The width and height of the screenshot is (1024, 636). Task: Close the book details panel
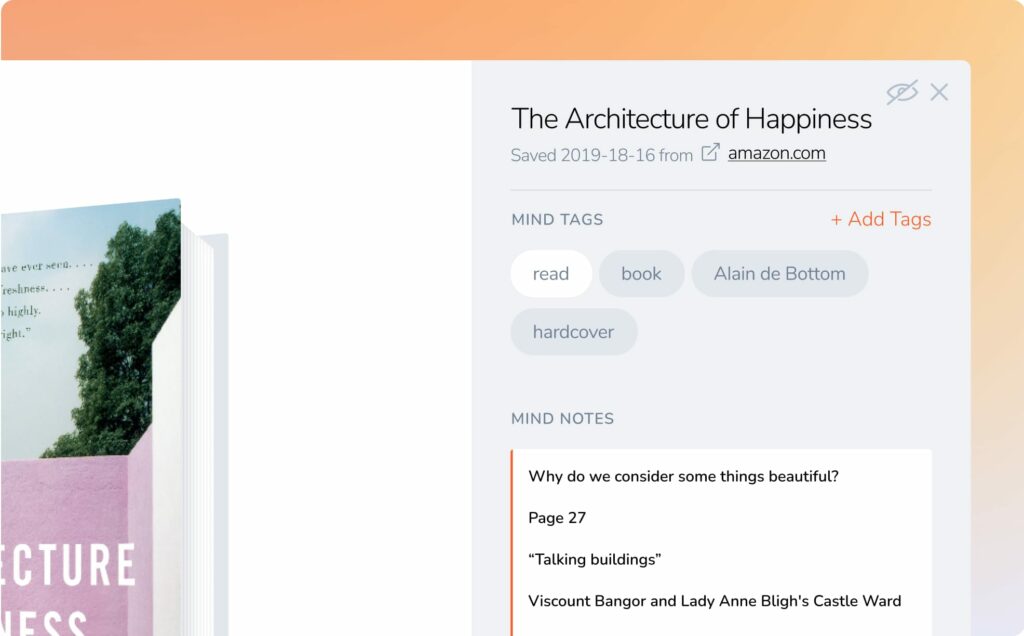pos(939,92)
